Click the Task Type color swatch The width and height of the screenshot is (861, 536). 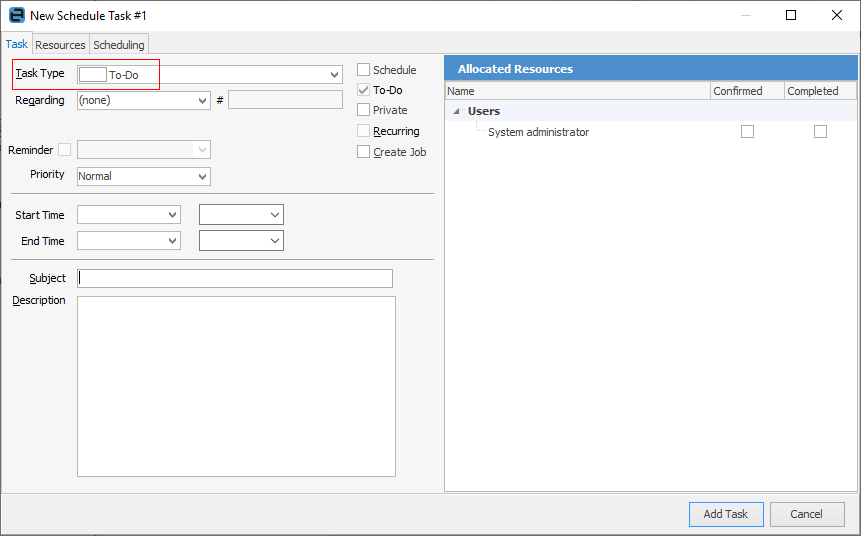[x=92, y=74]
